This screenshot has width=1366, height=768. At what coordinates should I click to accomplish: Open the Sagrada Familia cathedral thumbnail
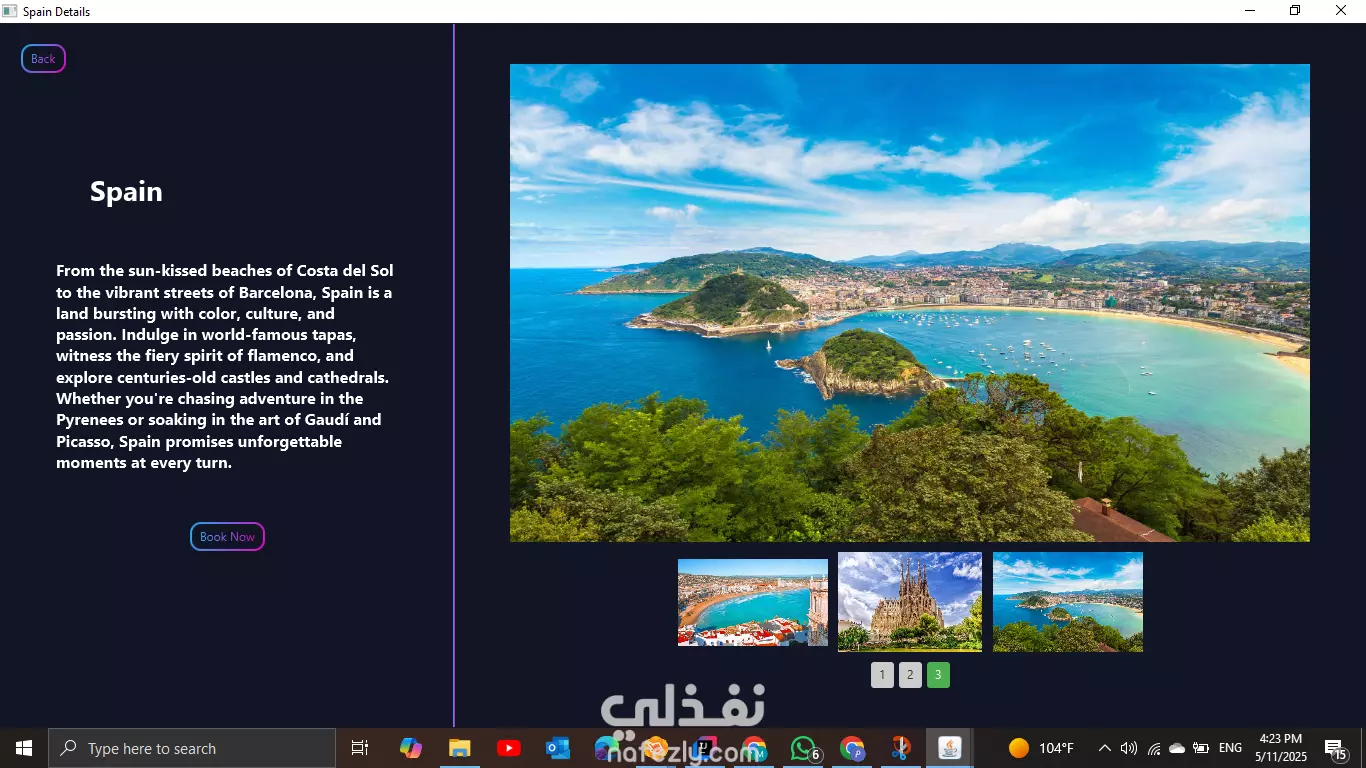coord(910,602)
